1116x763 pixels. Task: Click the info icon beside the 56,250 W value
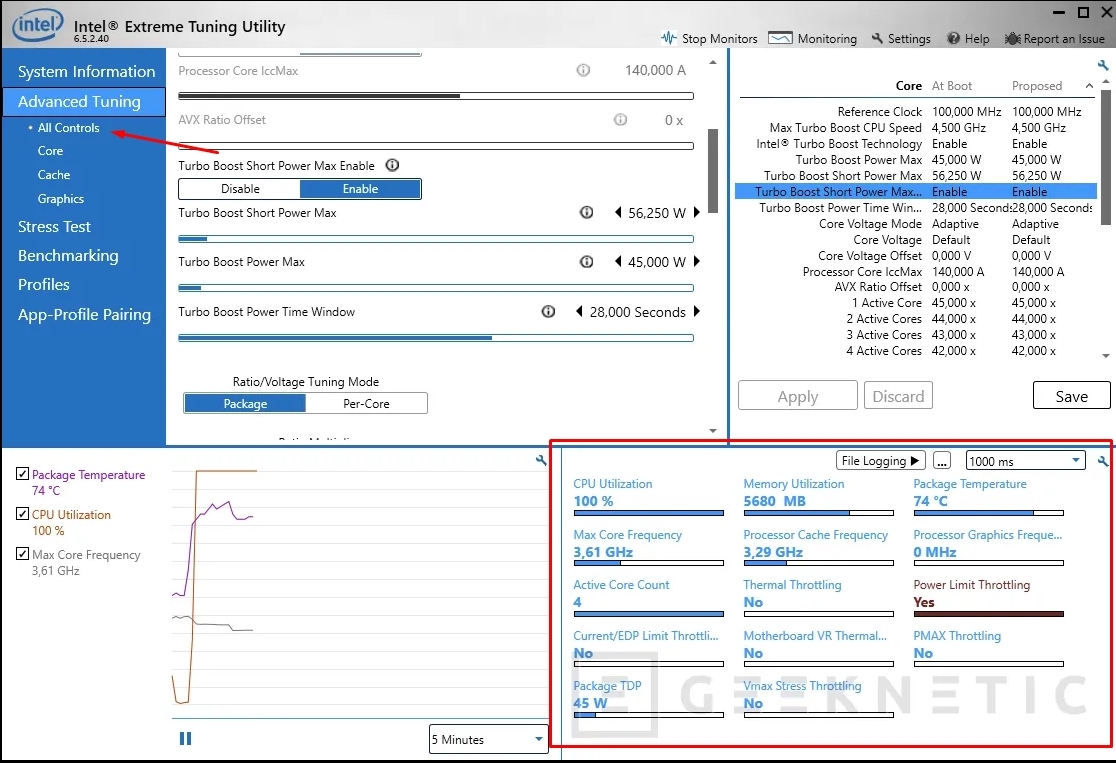click(x=586, y=212)
